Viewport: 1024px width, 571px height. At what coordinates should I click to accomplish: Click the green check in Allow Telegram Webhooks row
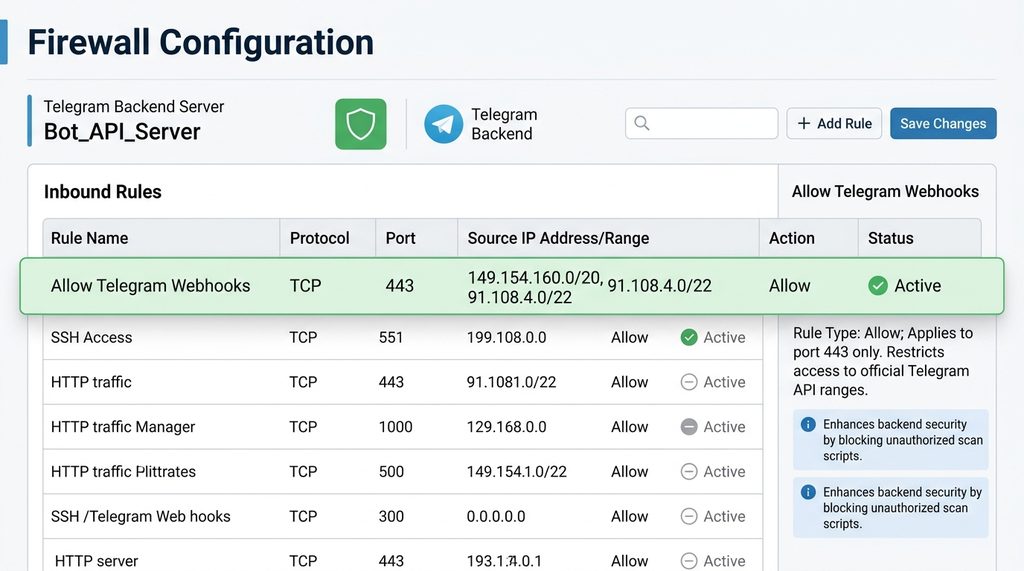878,286
